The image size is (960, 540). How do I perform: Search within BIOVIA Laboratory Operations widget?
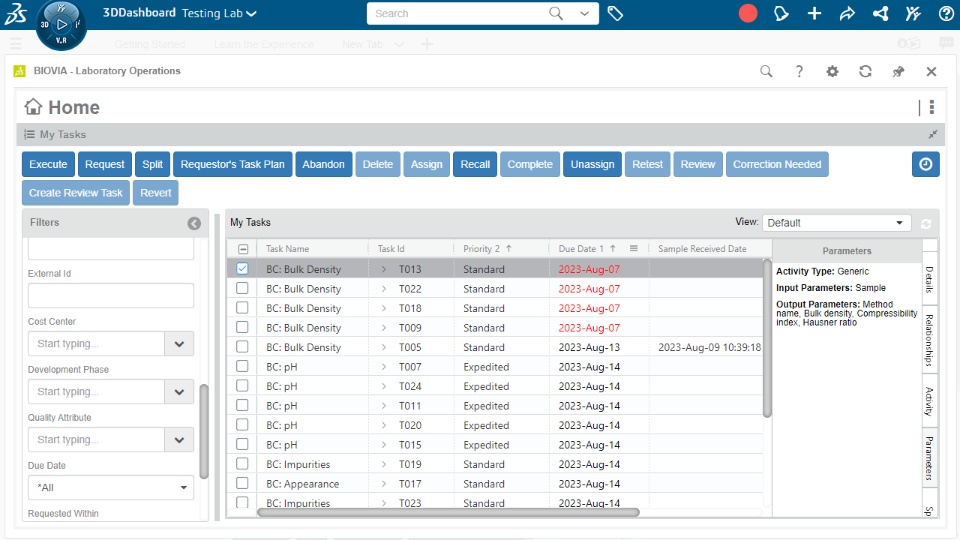(766, 72)
